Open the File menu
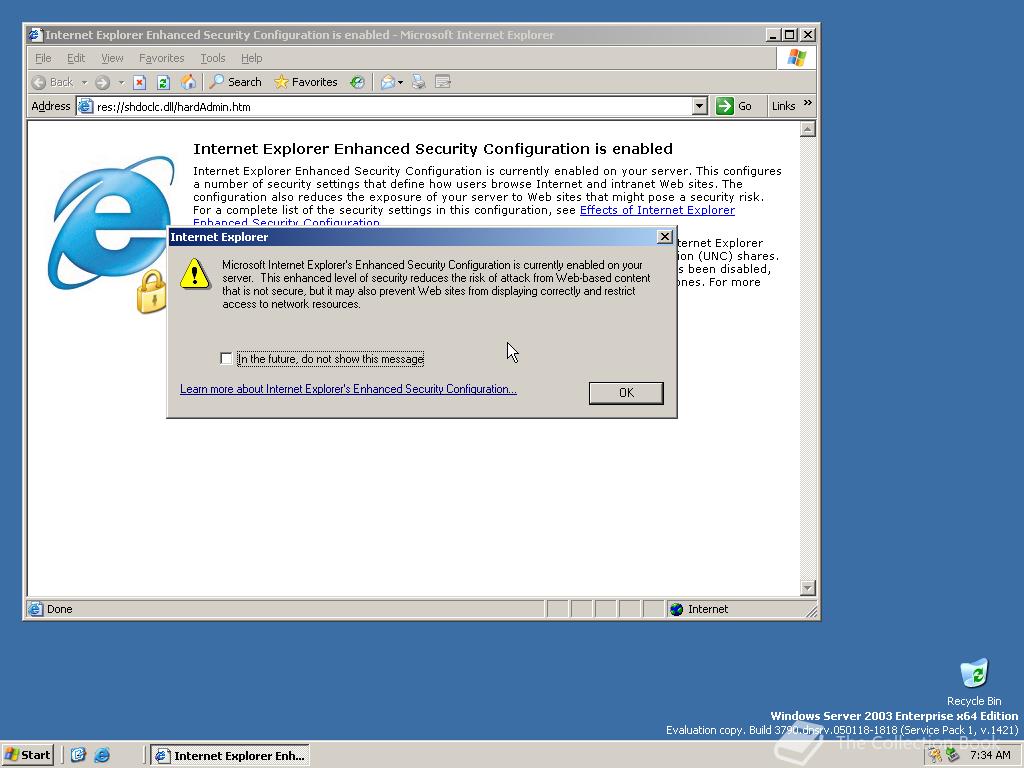The width and height of the screenshot is (1024, 768). [x=43, y=58]
